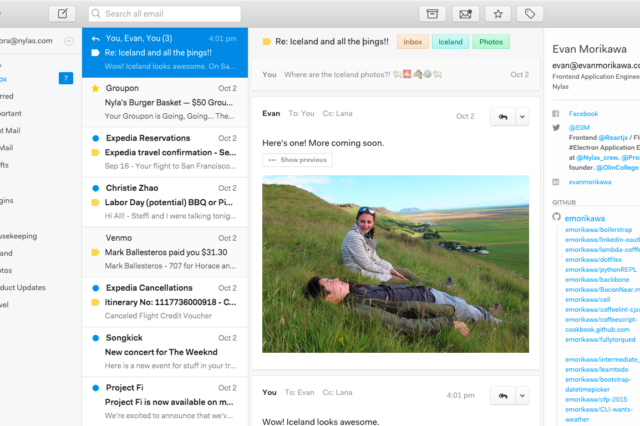Image resolution: width=640 pixels, height=426 pixels.
Task: Click the mark as unread envelope icon
Action: click(x=464, y=14)
